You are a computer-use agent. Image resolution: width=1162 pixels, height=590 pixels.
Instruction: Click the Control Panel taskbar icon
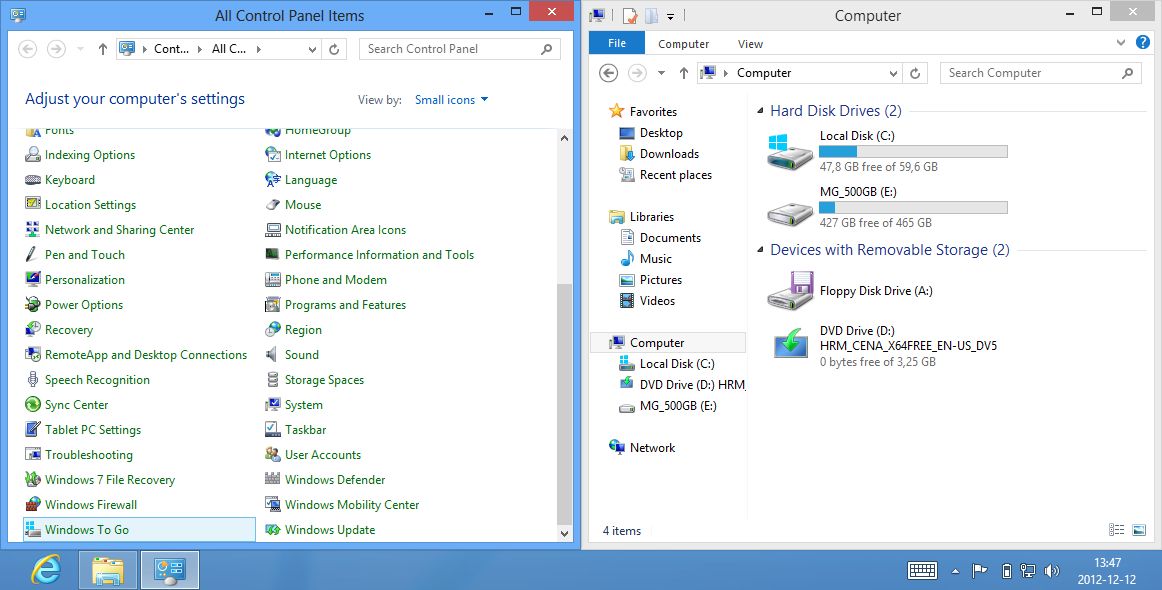tap(170, 569)
